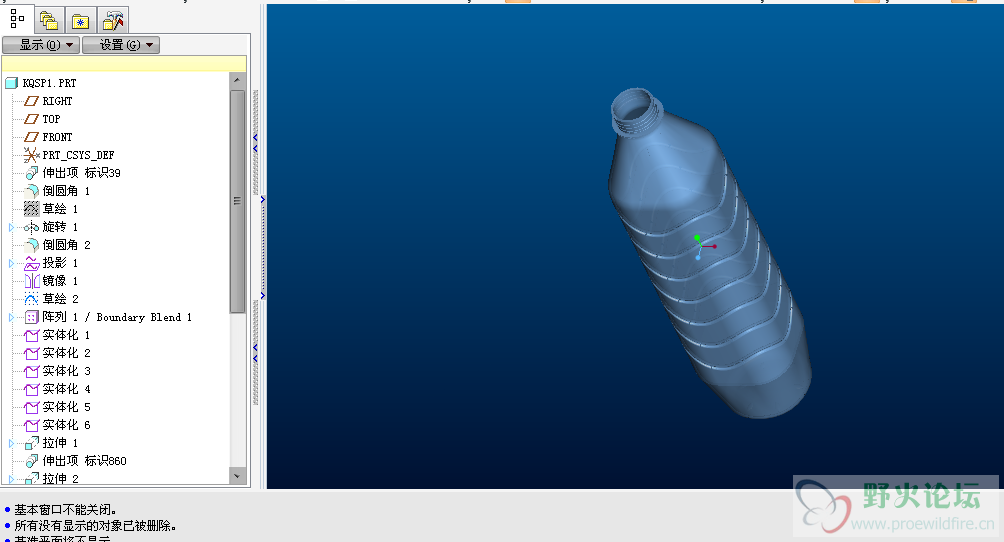Select the 投影 1 projection icon
Screen dimensions: 1004x542
31,263
